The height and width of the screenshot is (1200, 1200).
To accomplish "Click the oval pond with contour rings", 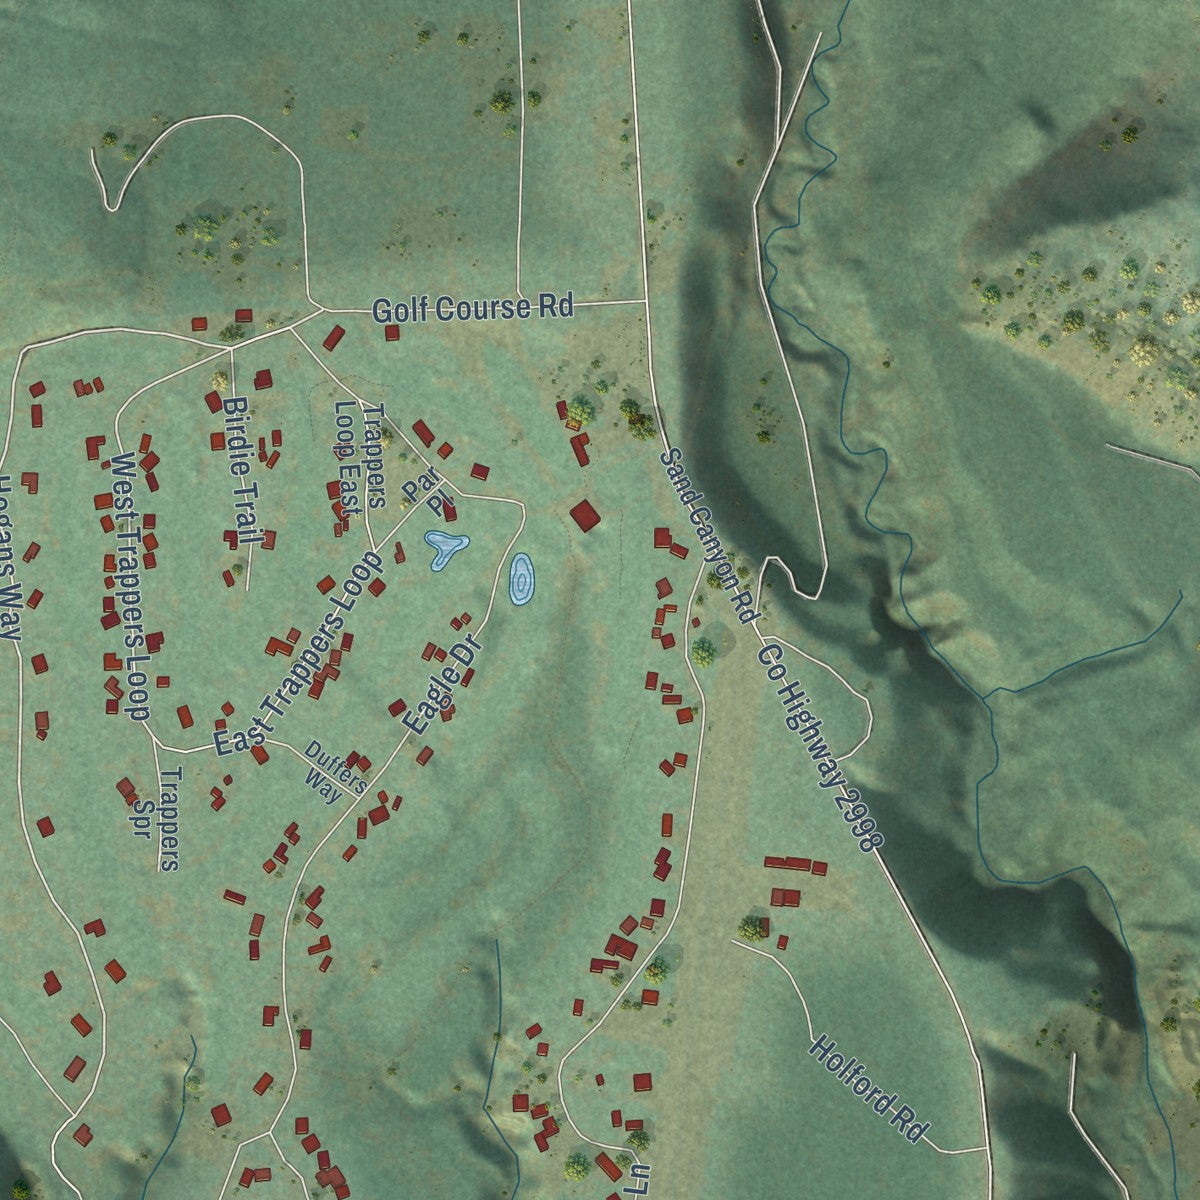I will click(520, 579).
